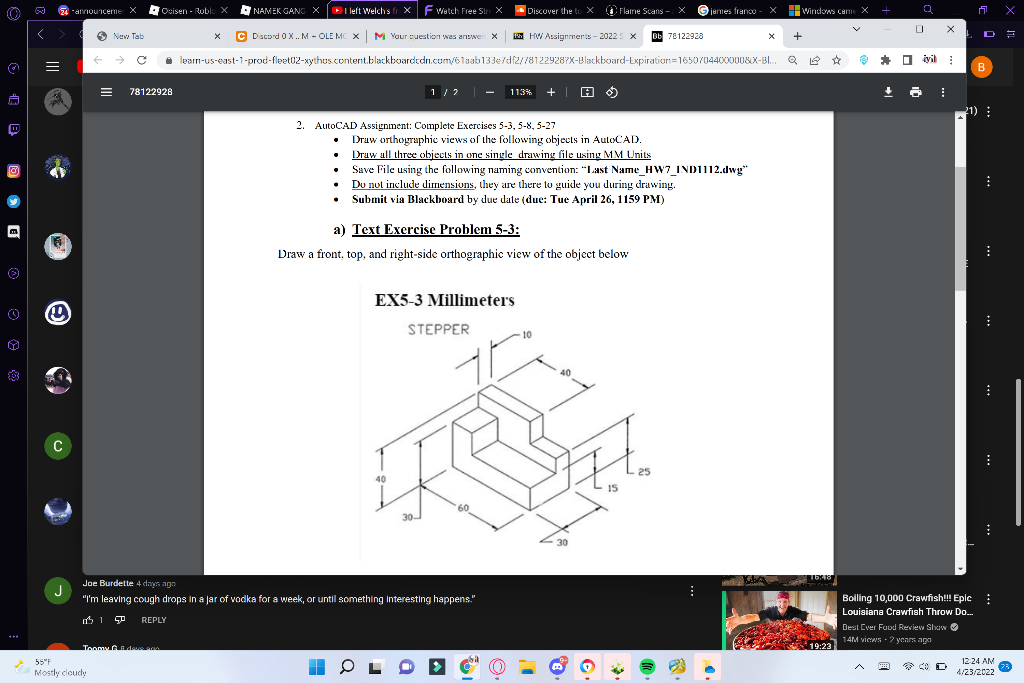The image size is (1024, 683).
Task: Switch to Discord 0 X.. M Chrome tab
Action: [x=298, y=36]
